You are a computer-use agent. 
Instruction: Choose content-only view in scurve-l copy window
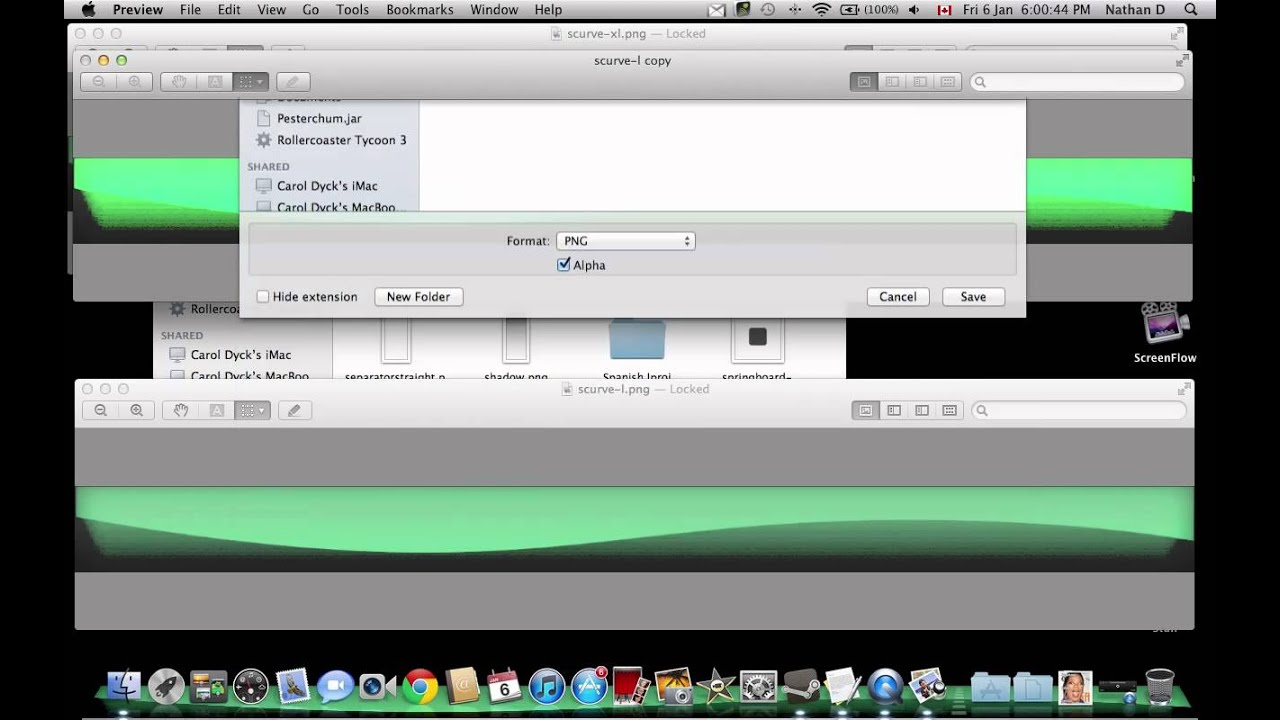[x=864, y=82]
